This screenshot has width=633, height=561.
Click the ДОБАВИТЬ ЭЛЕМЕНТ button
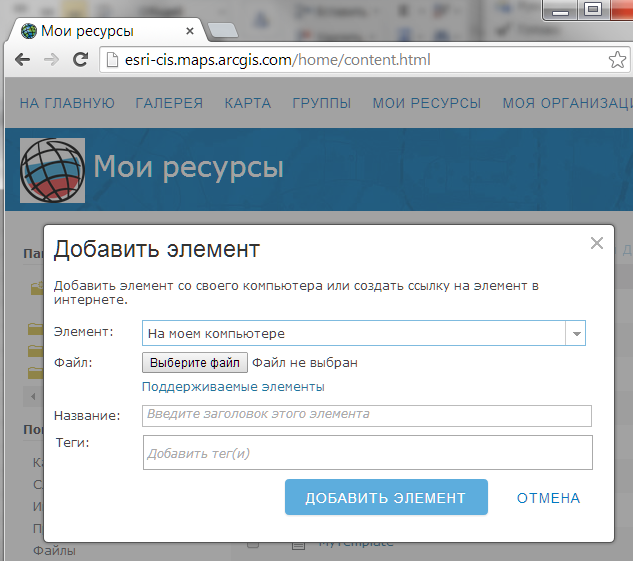click(x=385, y=498)
